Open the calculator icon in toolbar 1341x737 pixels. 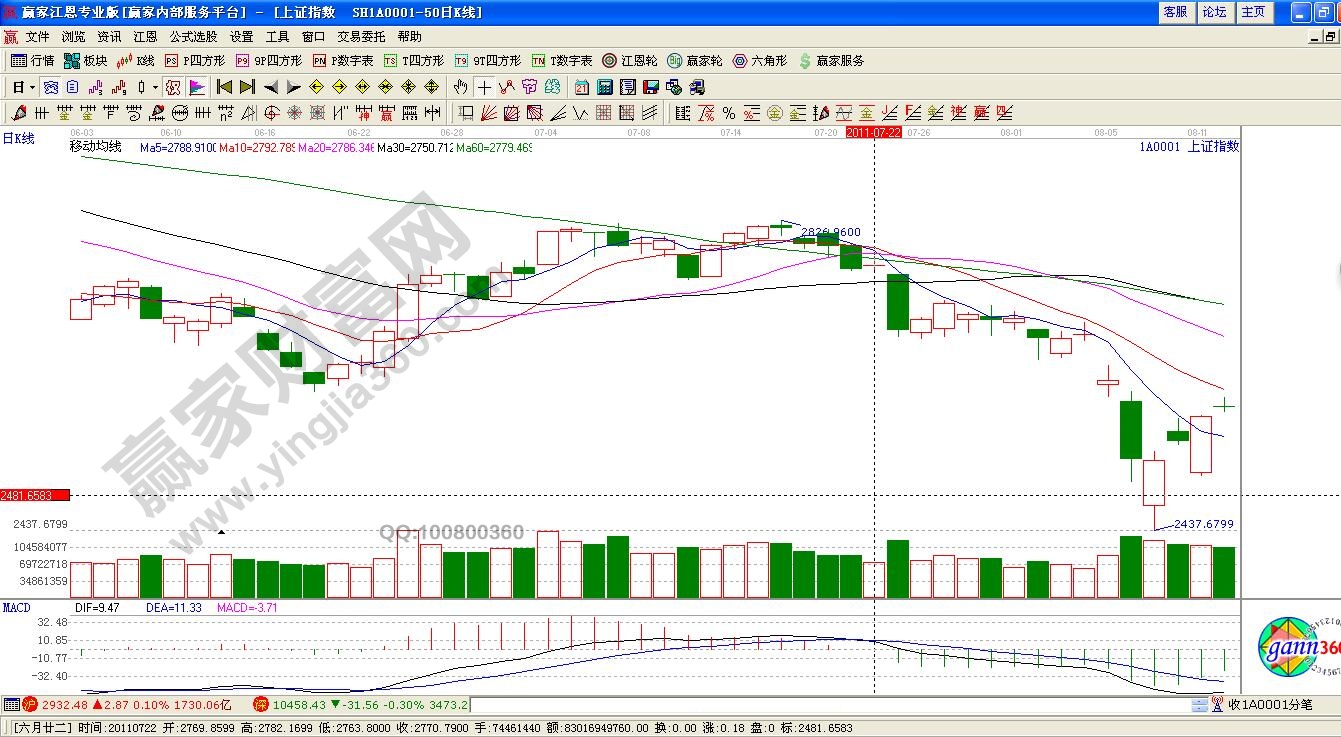pos(604,87)
